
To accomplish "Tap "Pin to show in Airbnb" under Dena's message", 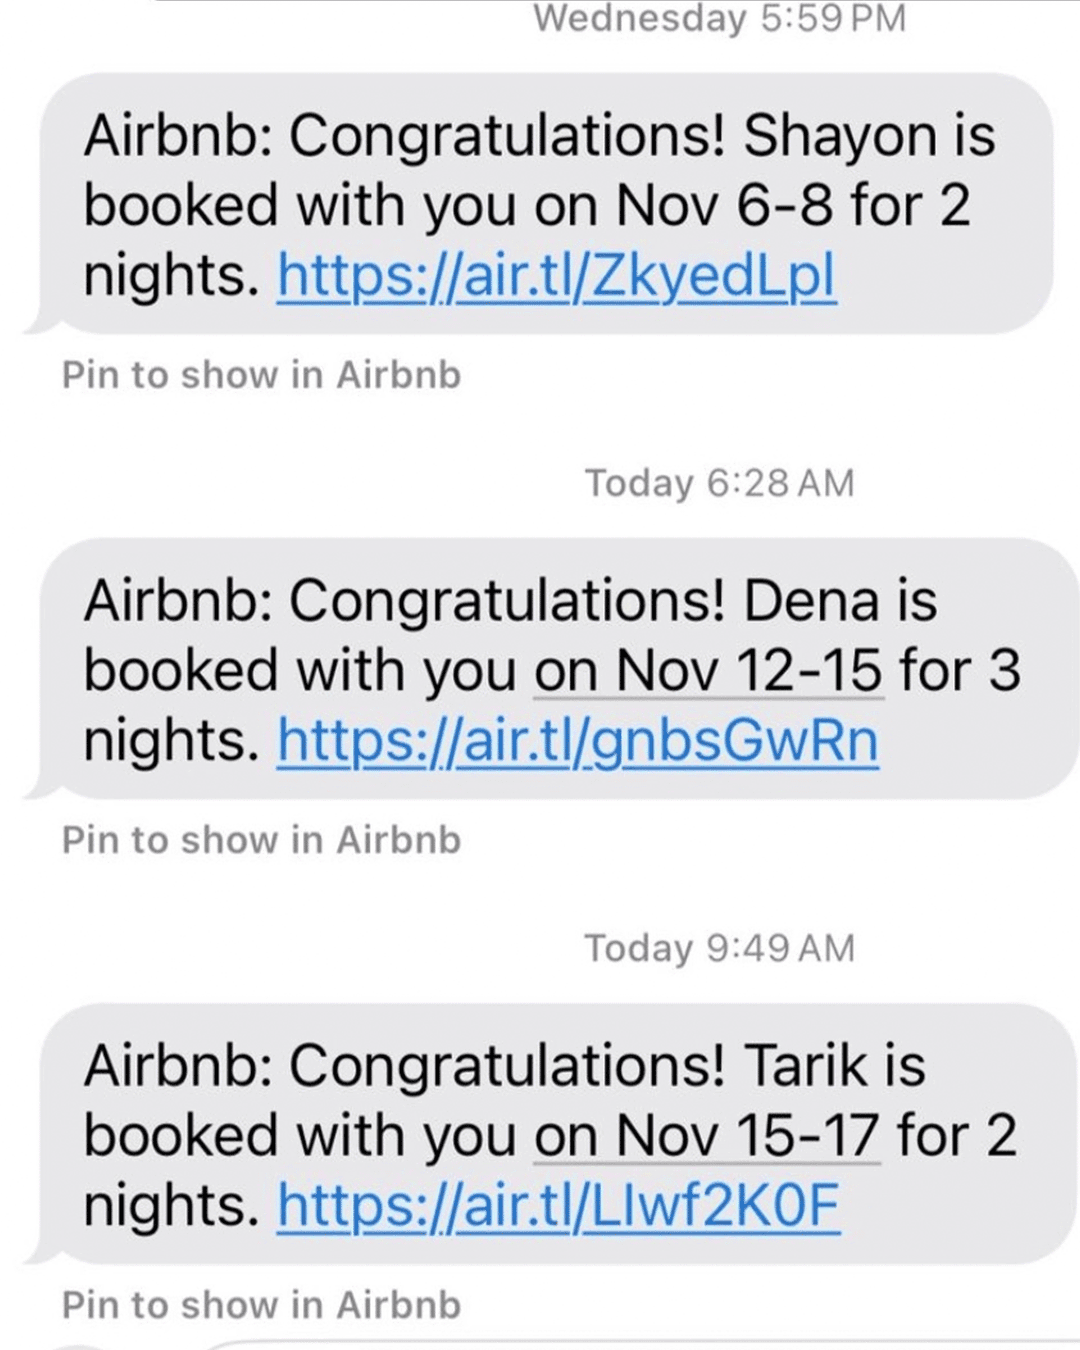I will tap(261, 840).
